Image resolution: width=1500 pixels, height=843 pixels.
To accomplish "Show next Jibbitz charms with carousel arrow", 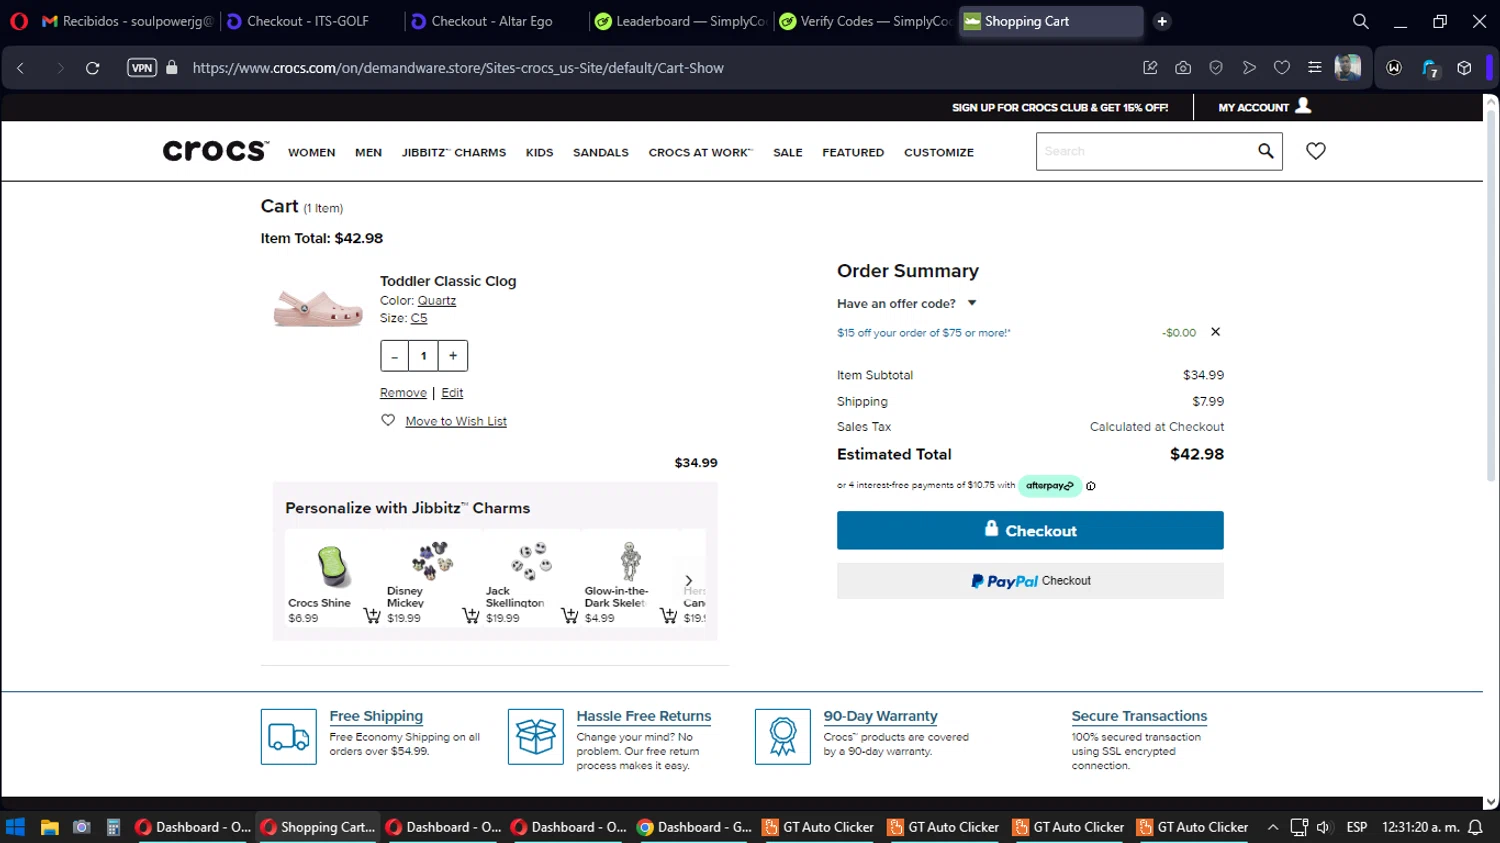I will pos(688,580).
